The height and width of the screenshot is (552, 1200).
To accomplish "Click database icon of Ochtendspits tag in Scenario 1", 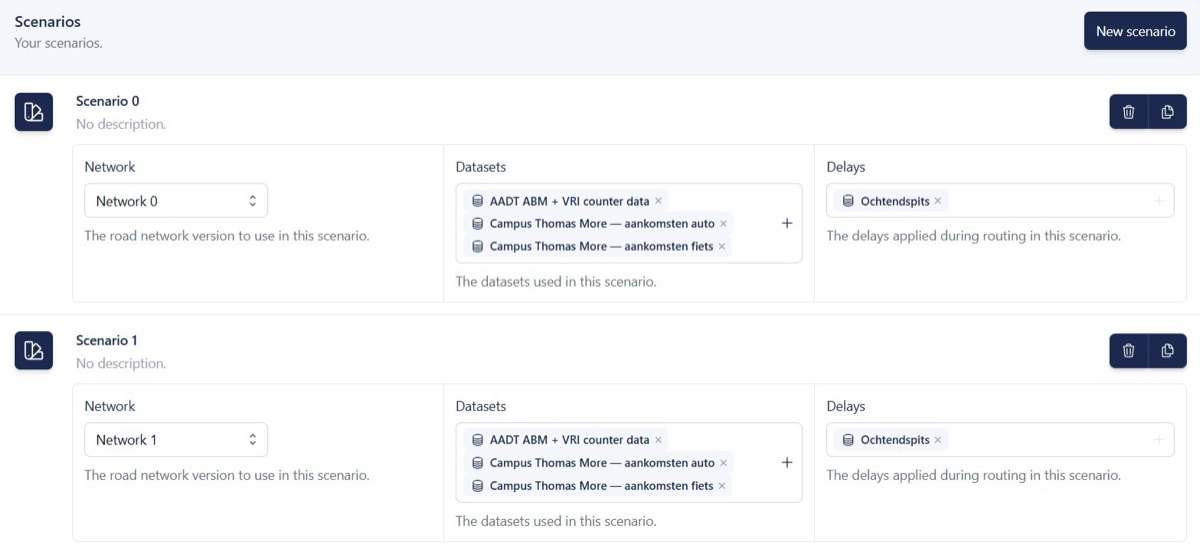I will 849,440.
